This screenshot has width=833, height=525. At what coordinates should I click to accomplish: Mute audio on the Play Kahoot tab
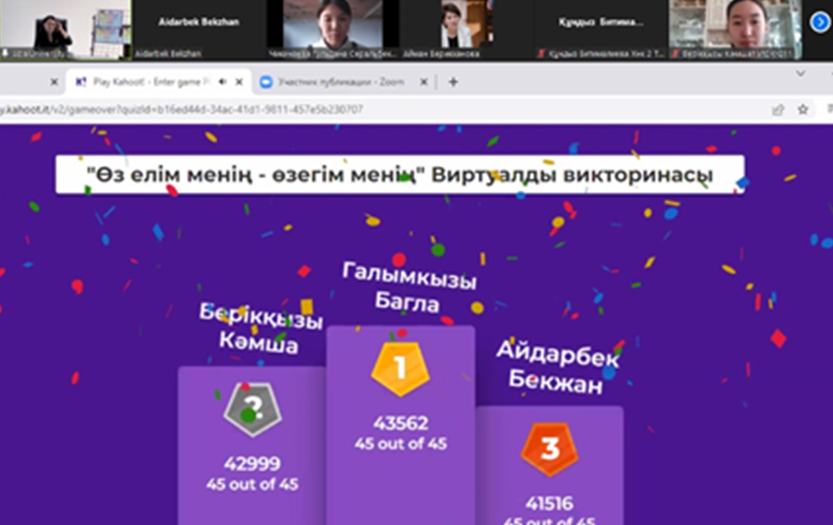(221, 82)
